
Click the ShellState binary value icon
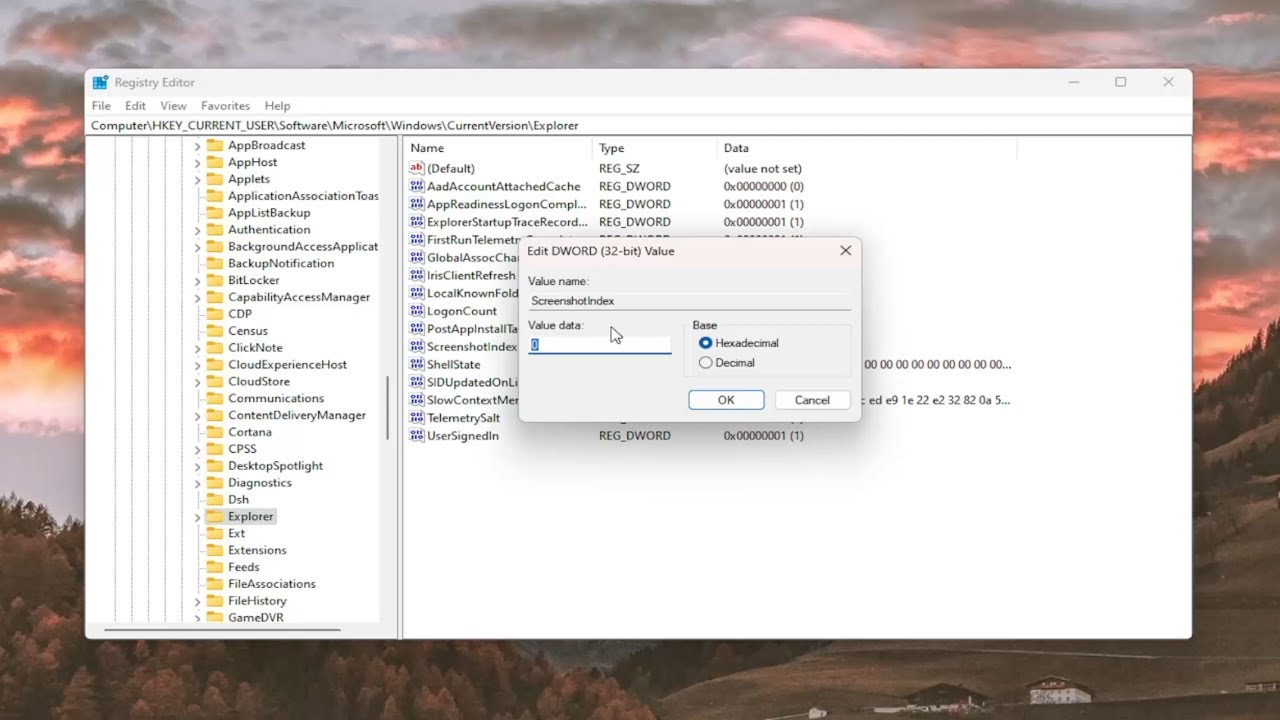tap(417, 364)
